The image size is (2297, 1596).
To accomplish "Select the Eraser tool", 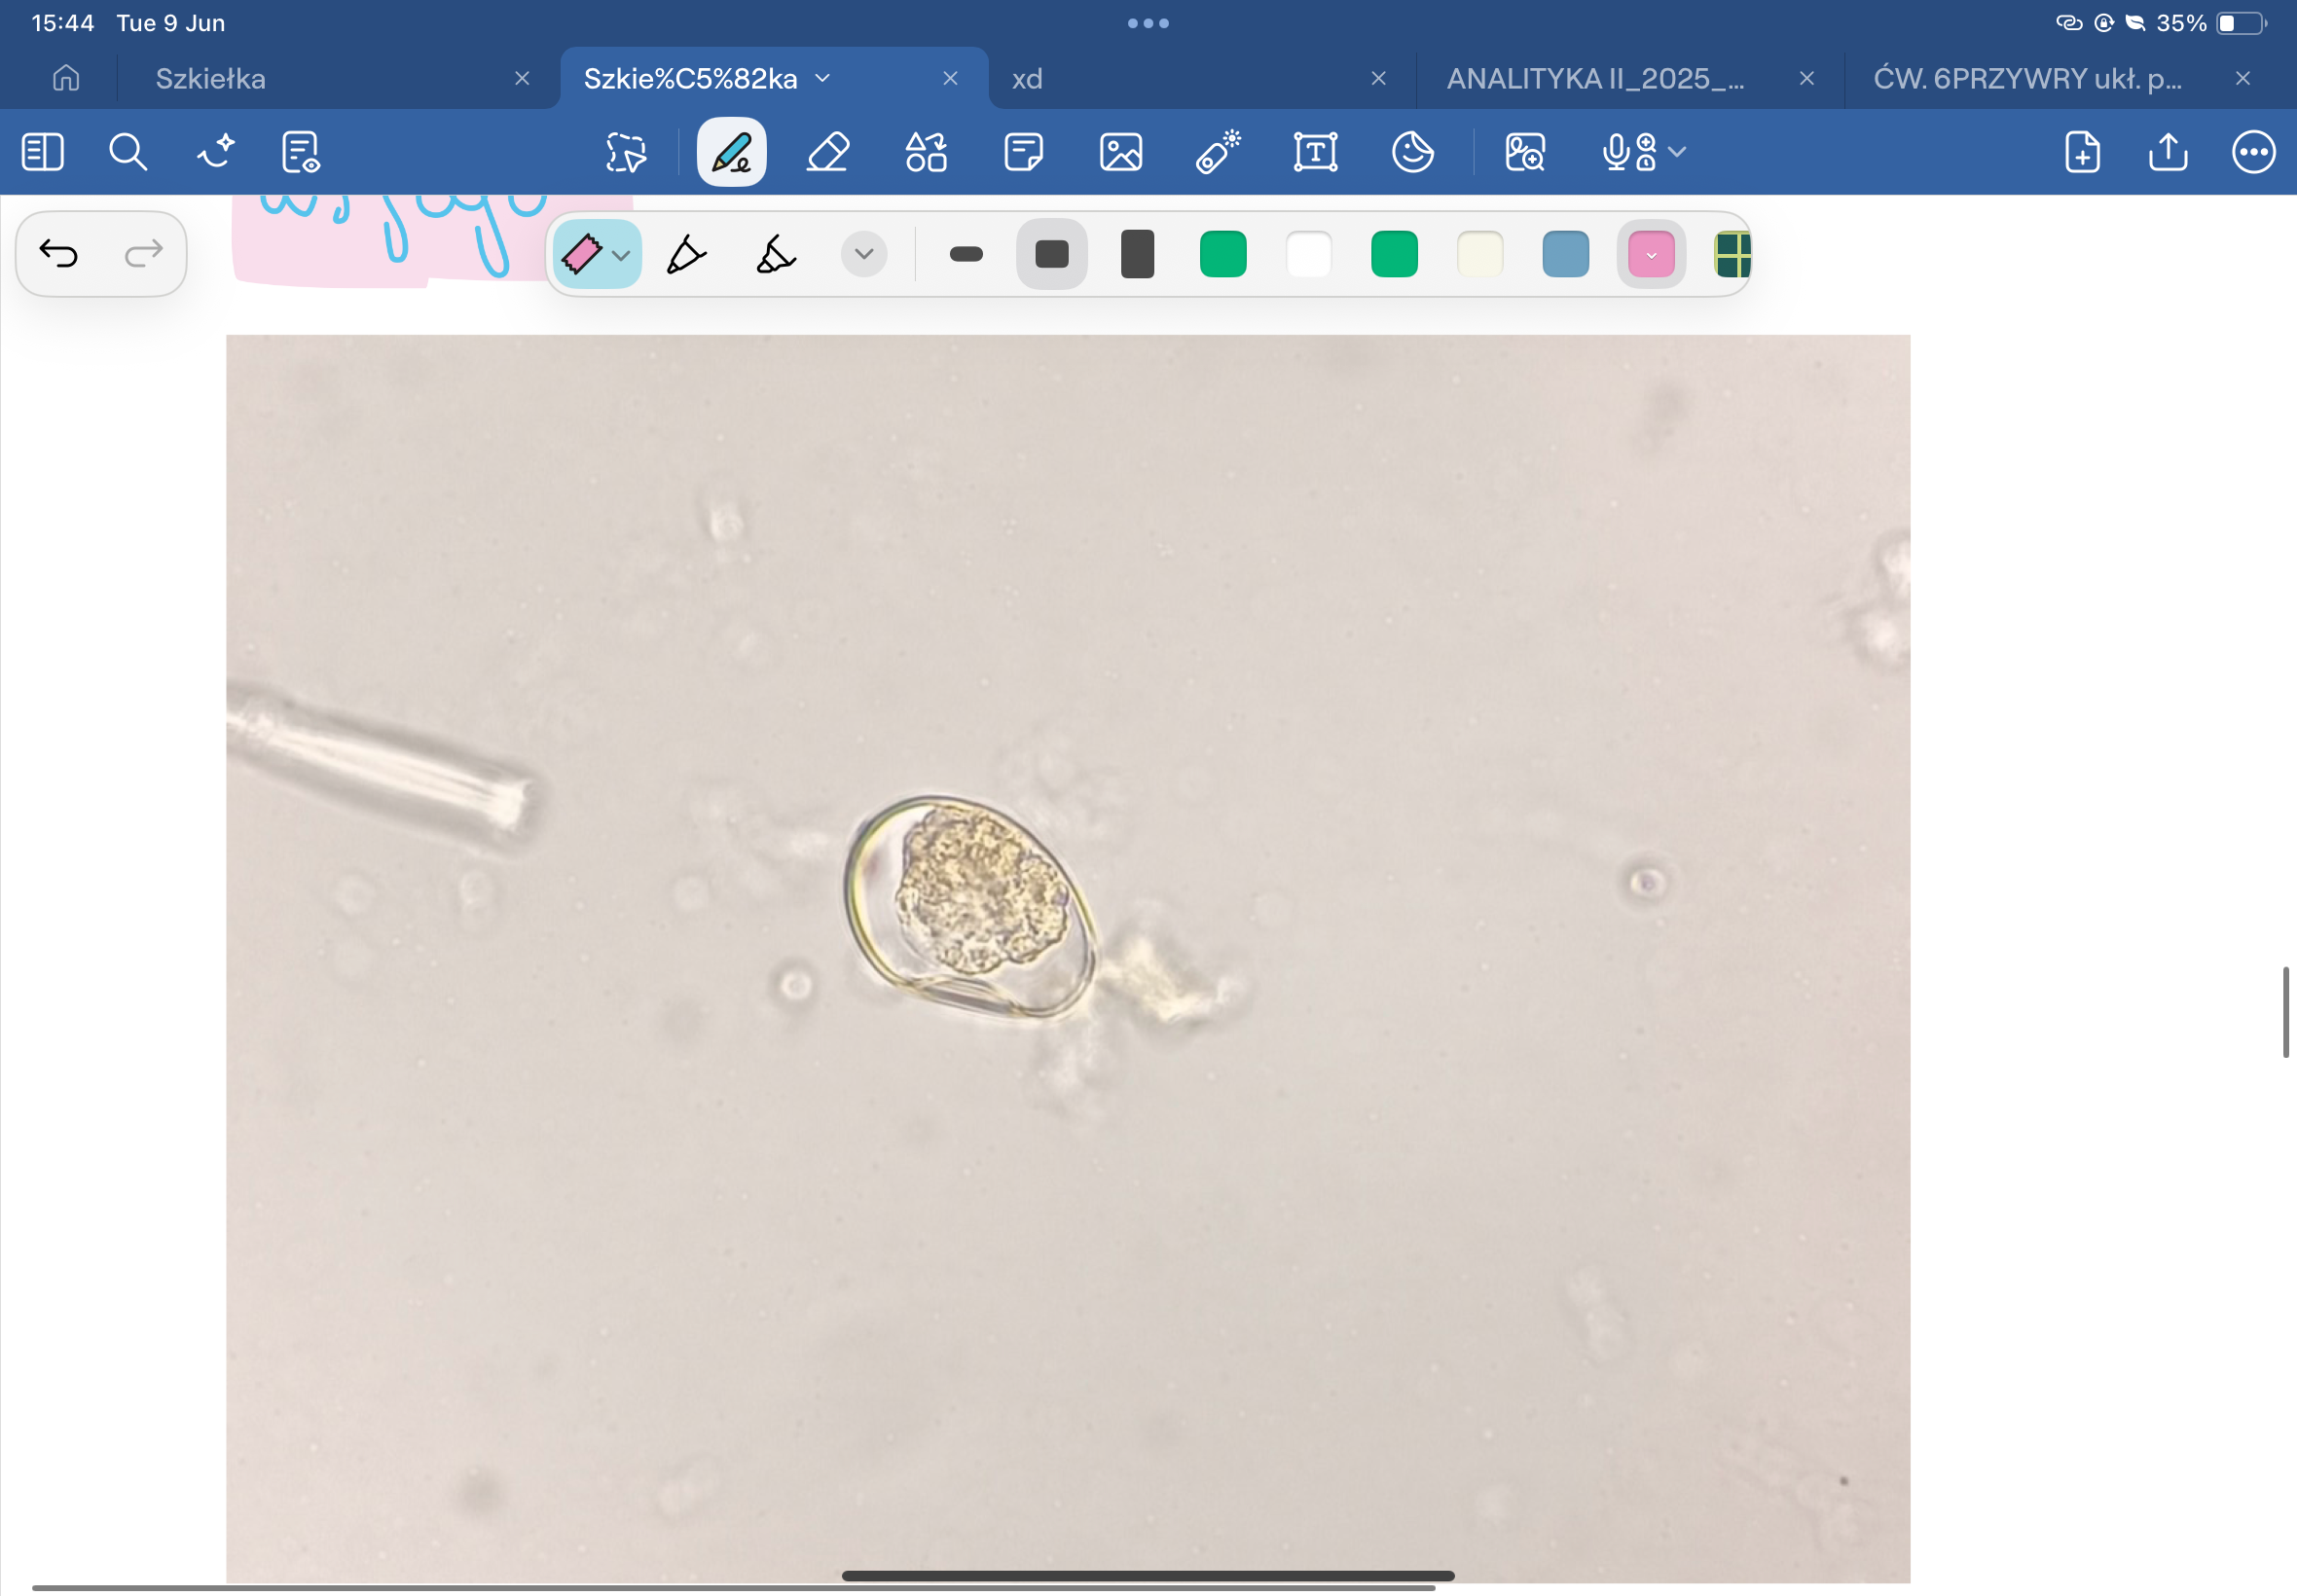I will pos(828,152).
